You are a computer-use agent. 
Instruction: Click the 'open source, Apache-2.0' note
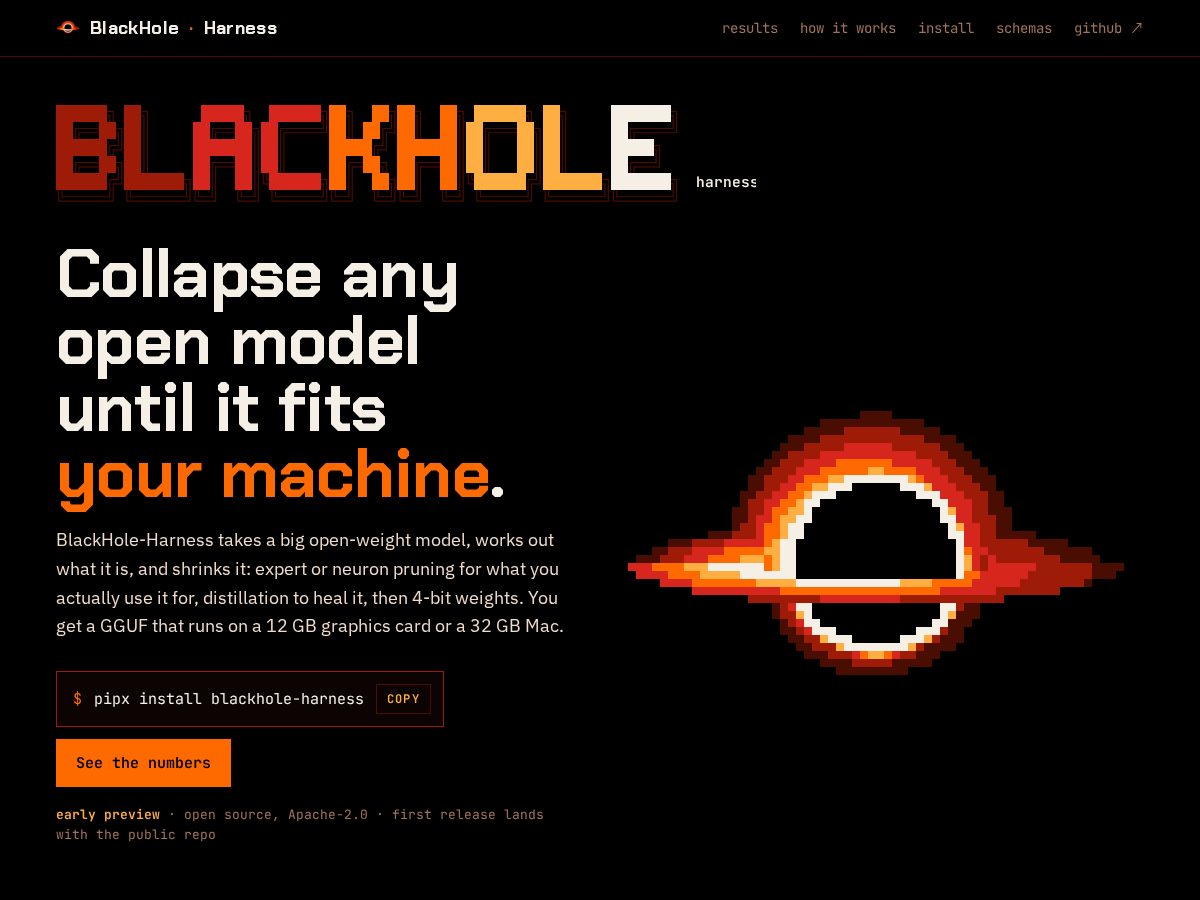pyautogui.click(x=276, y=815)
